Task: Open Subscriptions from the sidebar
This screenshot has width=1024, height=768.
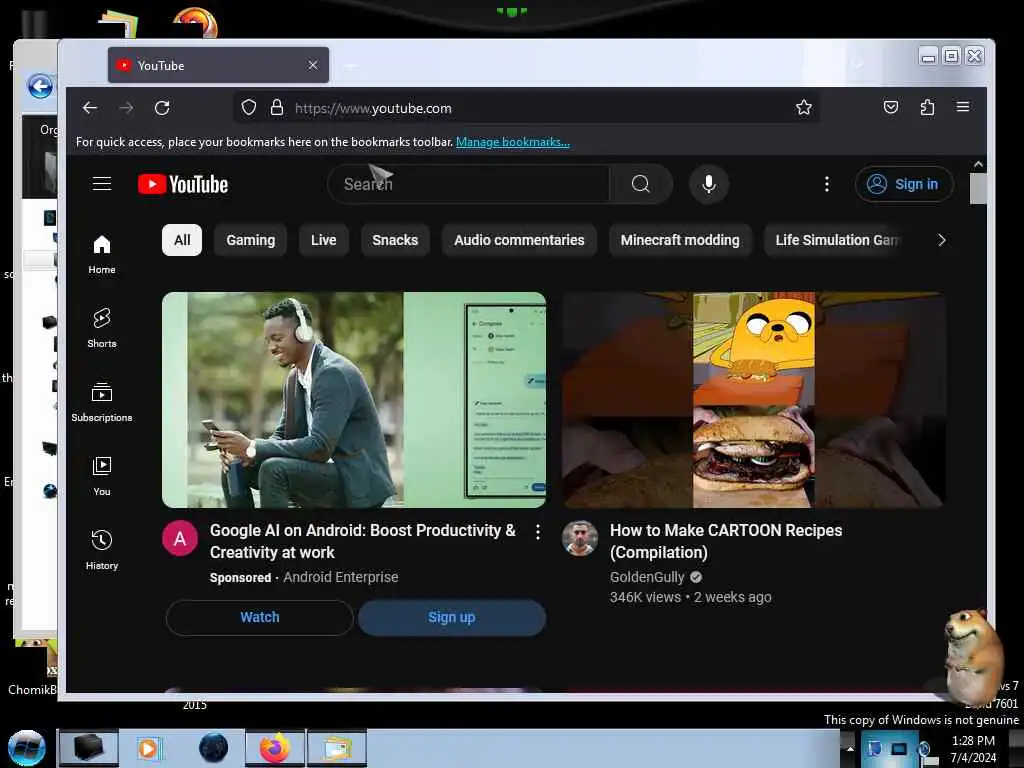Action: (x=102, y=402)
